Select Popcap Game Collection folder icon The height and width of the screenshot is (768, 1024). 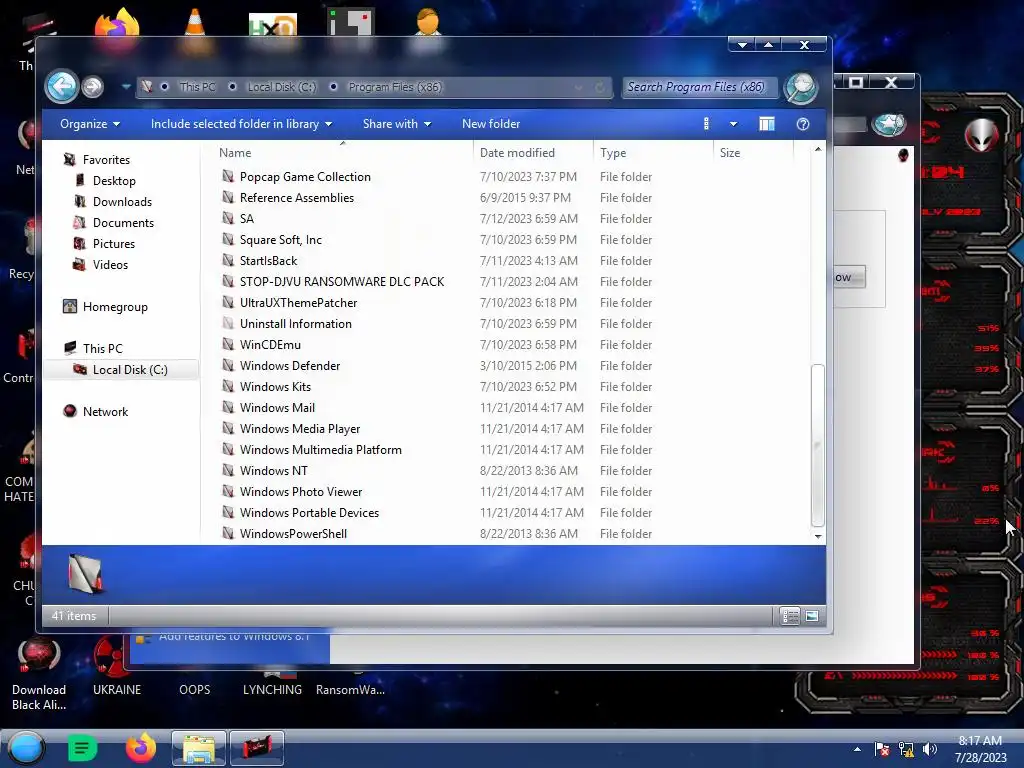(x=228, y=176)
